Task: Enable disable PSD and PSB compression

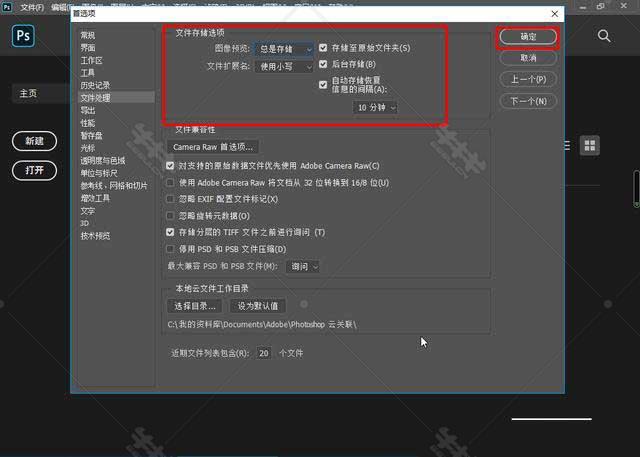Action: (170, 249)
